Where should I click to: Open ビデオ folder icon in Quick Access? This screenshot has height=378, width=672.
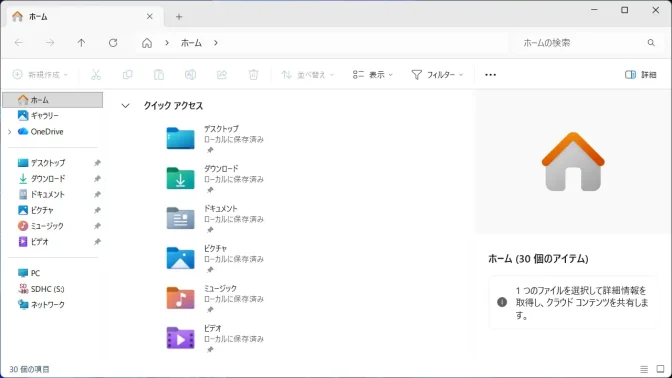pos(180,338)
